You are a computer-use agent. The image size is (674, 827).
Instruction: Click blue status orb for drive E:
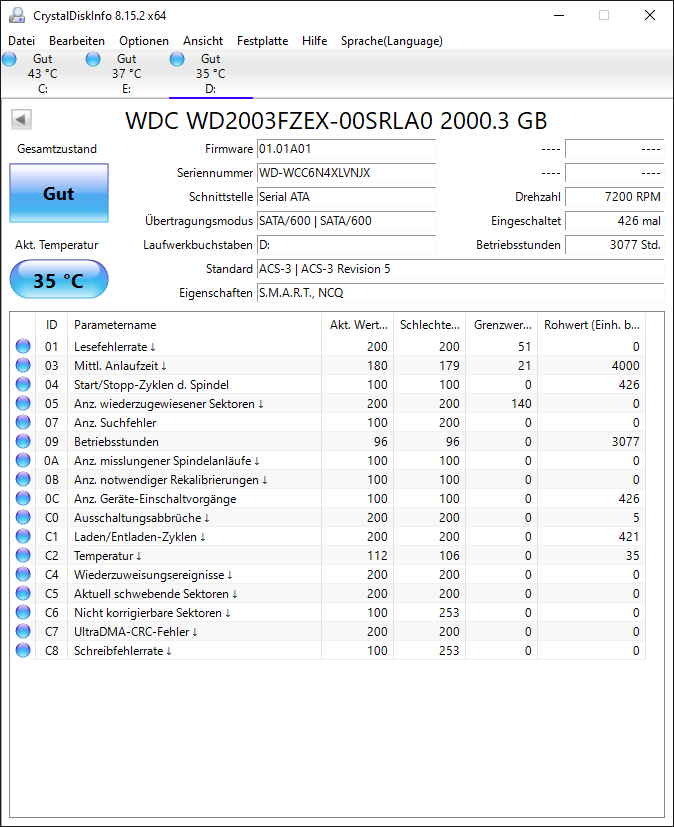(93, 59)
